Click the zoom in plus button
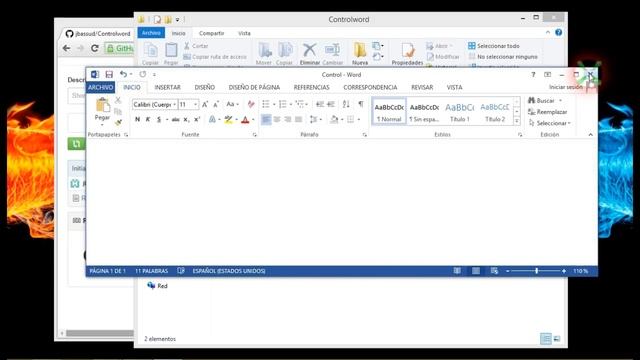 click(x=564, y=271)
